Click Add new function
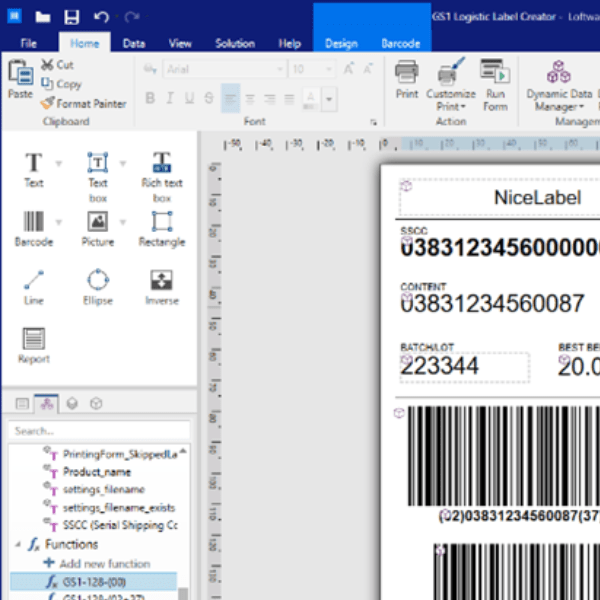Screen dimensions: 600x600 click(97, 563)
